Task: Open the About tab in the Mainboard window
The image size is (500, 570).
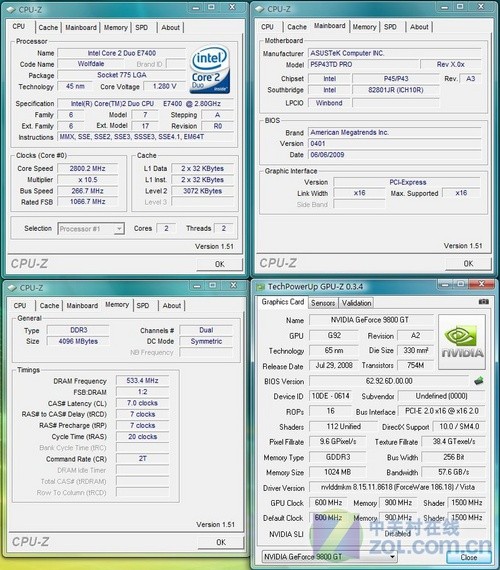Action: [419, 27]
